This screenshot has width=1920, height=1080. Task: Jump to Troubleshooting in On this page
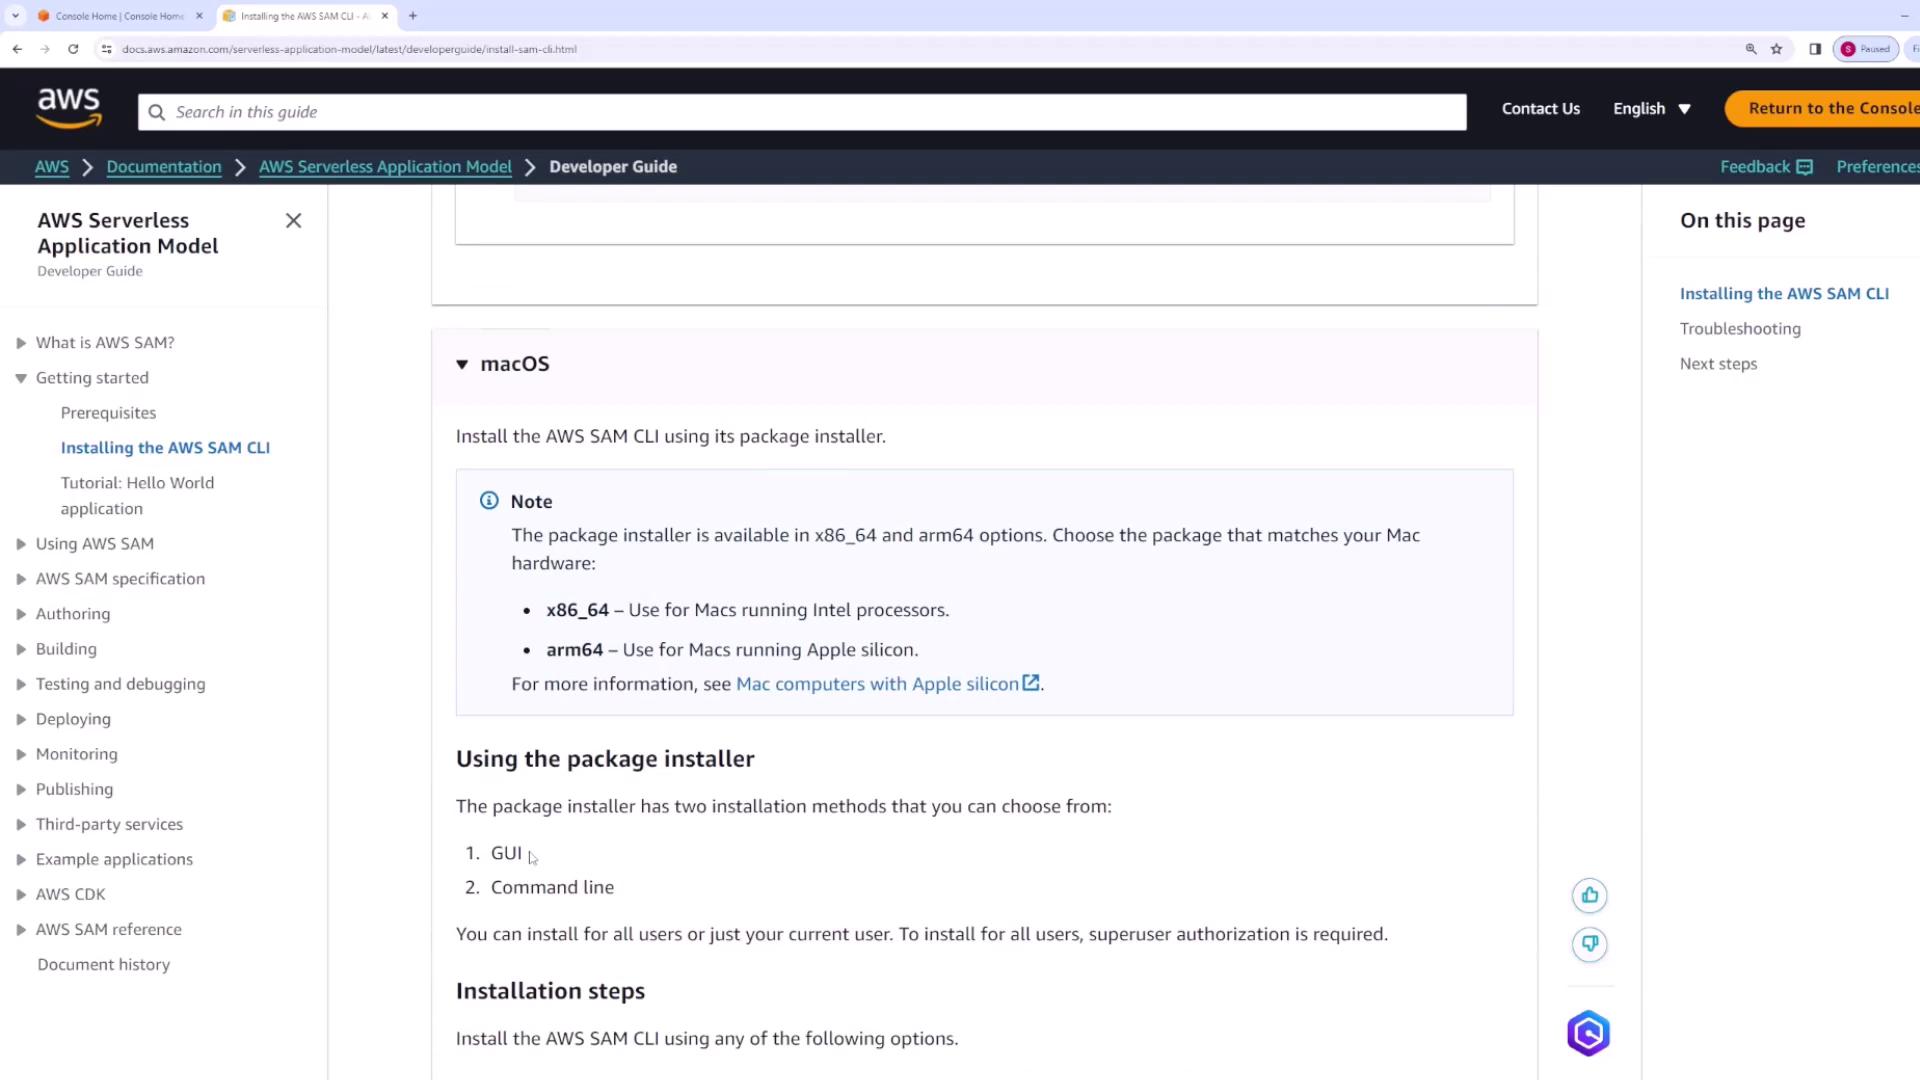(x=1740, y=329)
